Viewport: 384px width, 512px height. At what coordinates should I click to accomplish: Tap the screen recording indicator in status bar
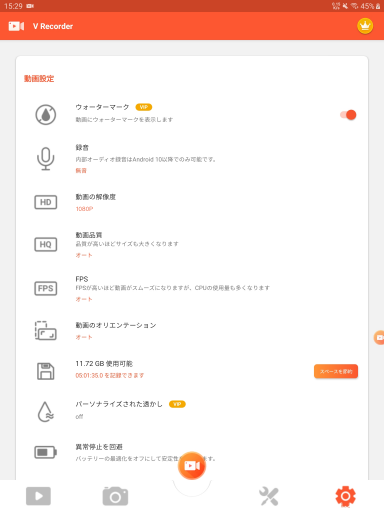tap(30, 6)
